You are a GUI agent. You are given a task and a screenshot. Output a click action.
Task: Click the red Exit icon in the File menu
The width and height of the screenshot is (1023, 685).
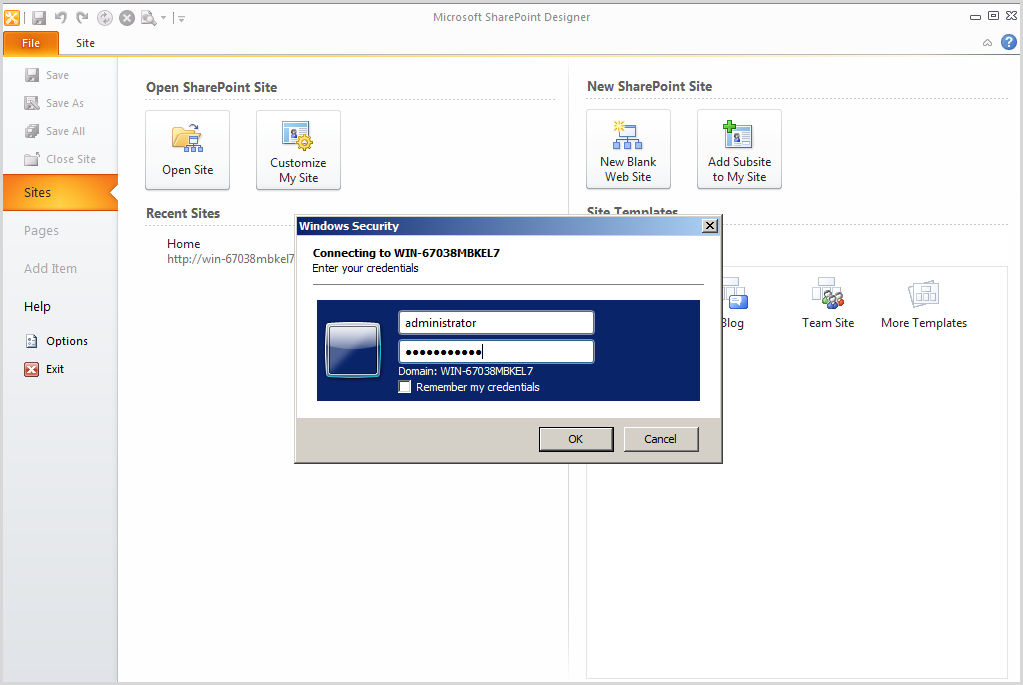[31, 369]
